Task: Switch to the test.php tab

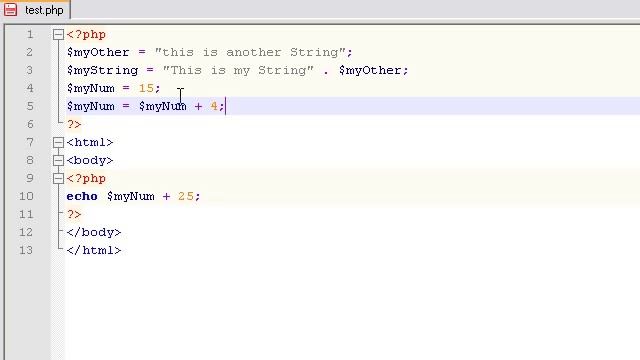Action: point(35,10)
